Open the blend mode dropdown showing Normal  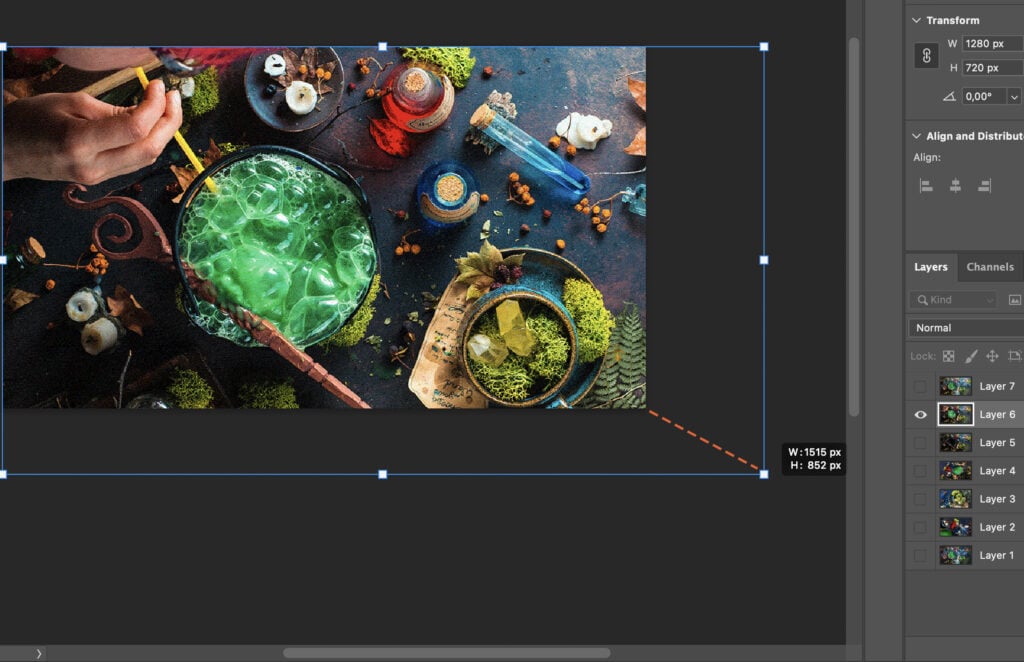964,327
